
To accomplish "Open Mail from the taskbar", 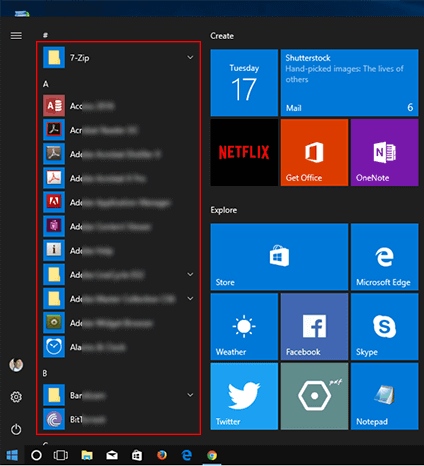I will coord(112,455).
